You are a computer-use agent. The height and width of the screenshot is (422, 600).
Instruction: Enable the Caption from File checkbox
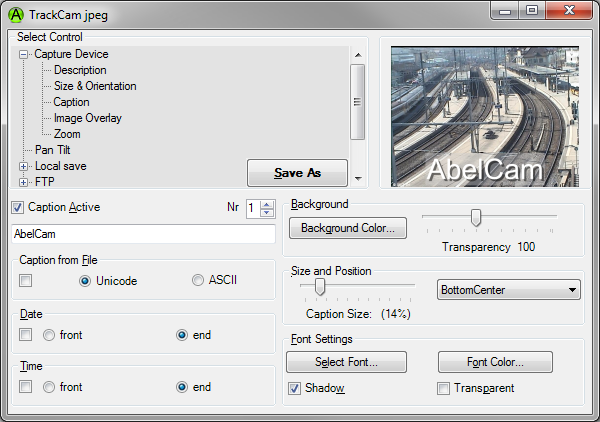point(25,281)
